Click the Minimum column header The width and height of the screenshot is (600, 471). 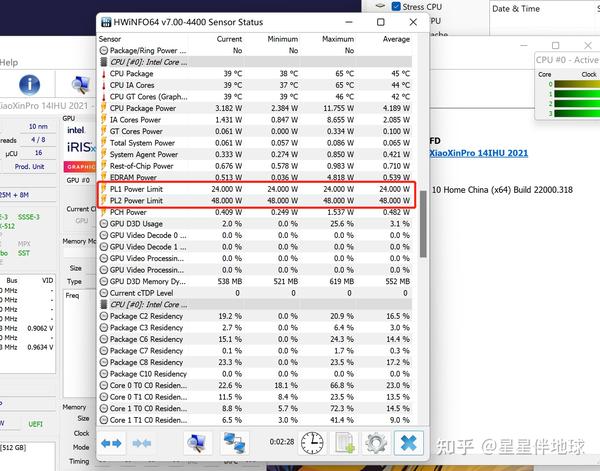coord(283,39)
